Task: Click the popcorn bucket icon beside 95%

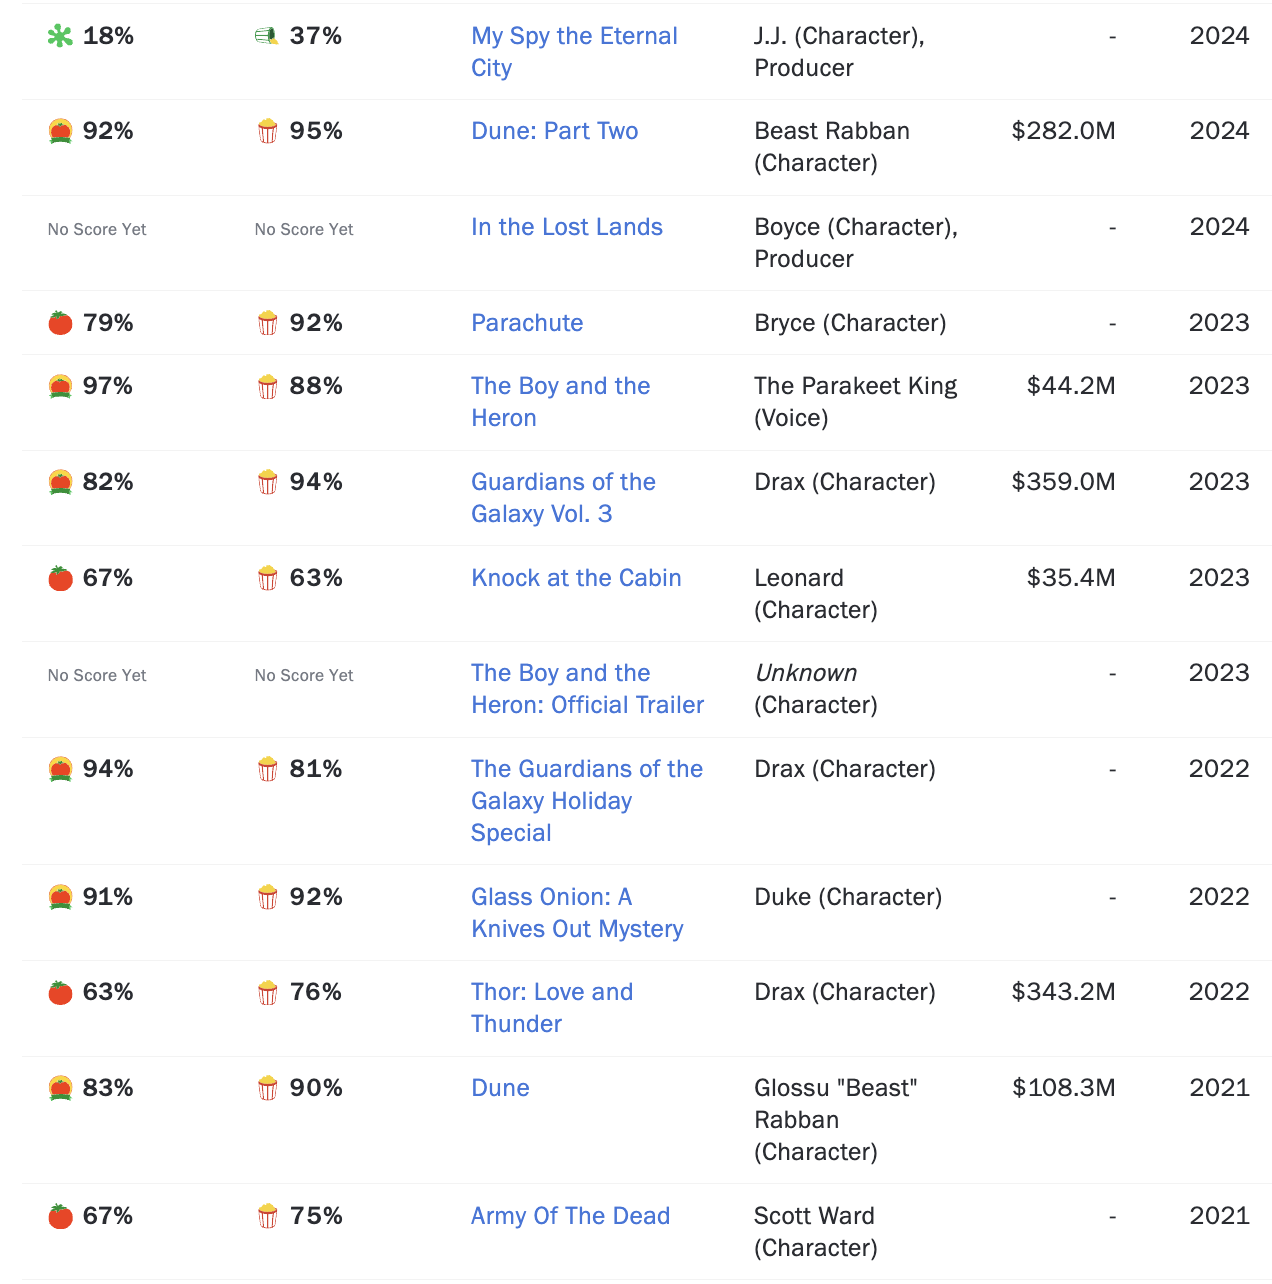Action: (x=267, y=132)
